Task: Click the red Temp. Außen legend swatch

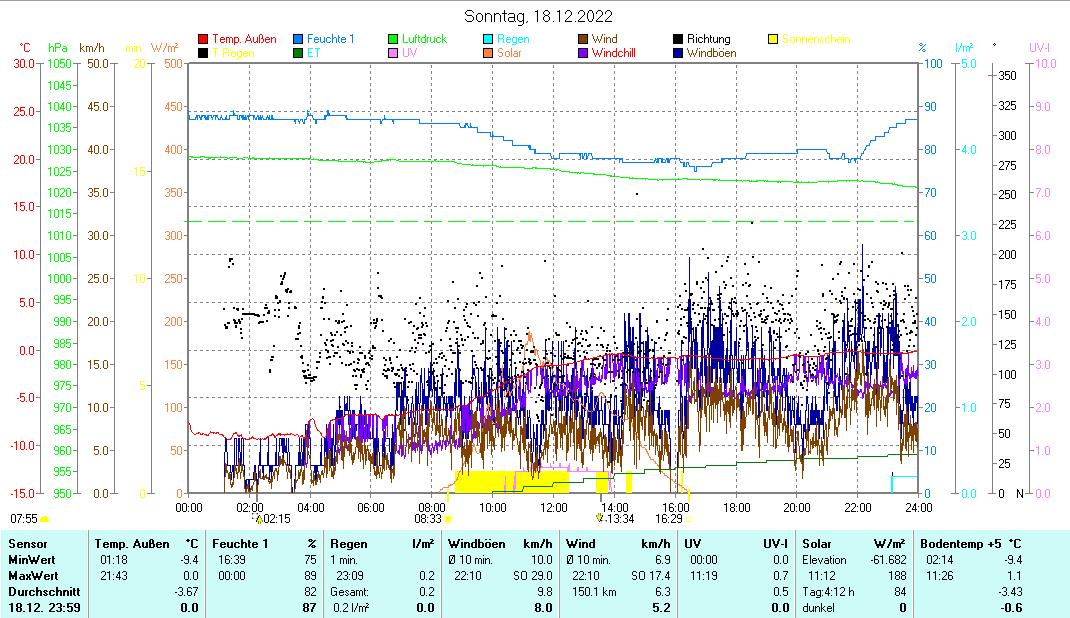Action: pos(204,39)
